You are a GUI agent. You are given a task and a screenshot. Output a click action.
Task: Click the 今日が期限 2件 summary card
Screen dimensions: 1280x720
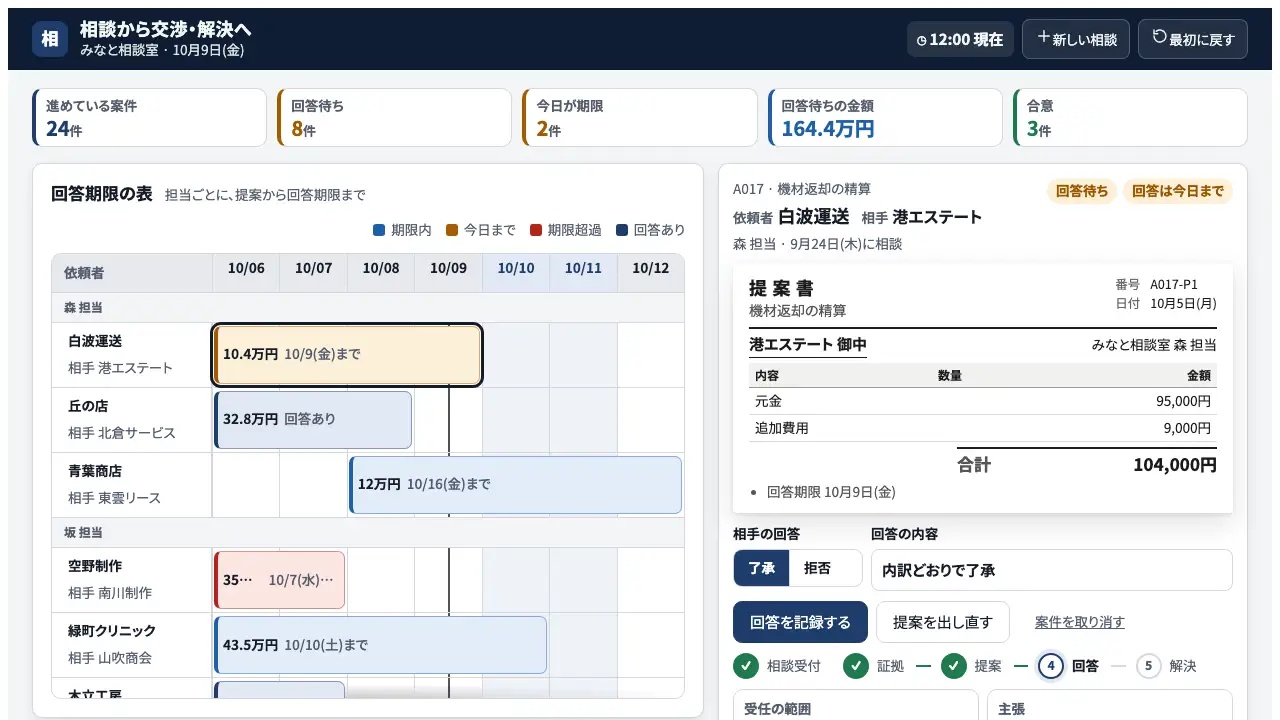pyautogui.click(x=640, y=118)
